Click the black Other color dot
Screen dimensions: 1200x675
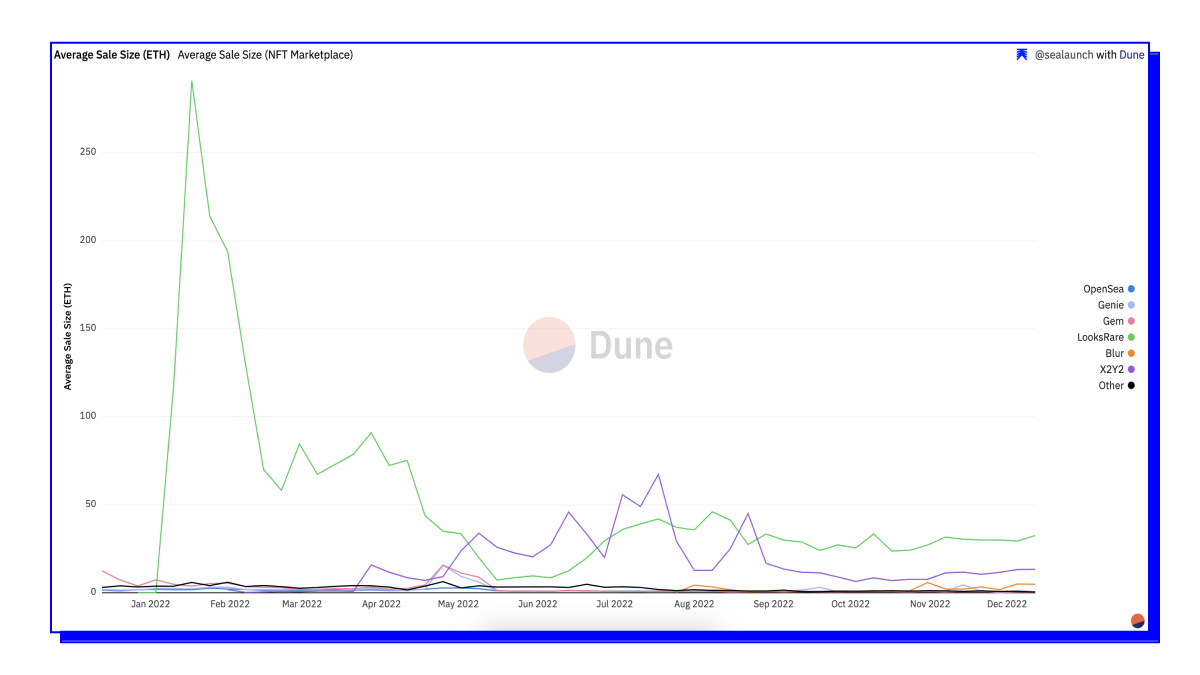1131,385
